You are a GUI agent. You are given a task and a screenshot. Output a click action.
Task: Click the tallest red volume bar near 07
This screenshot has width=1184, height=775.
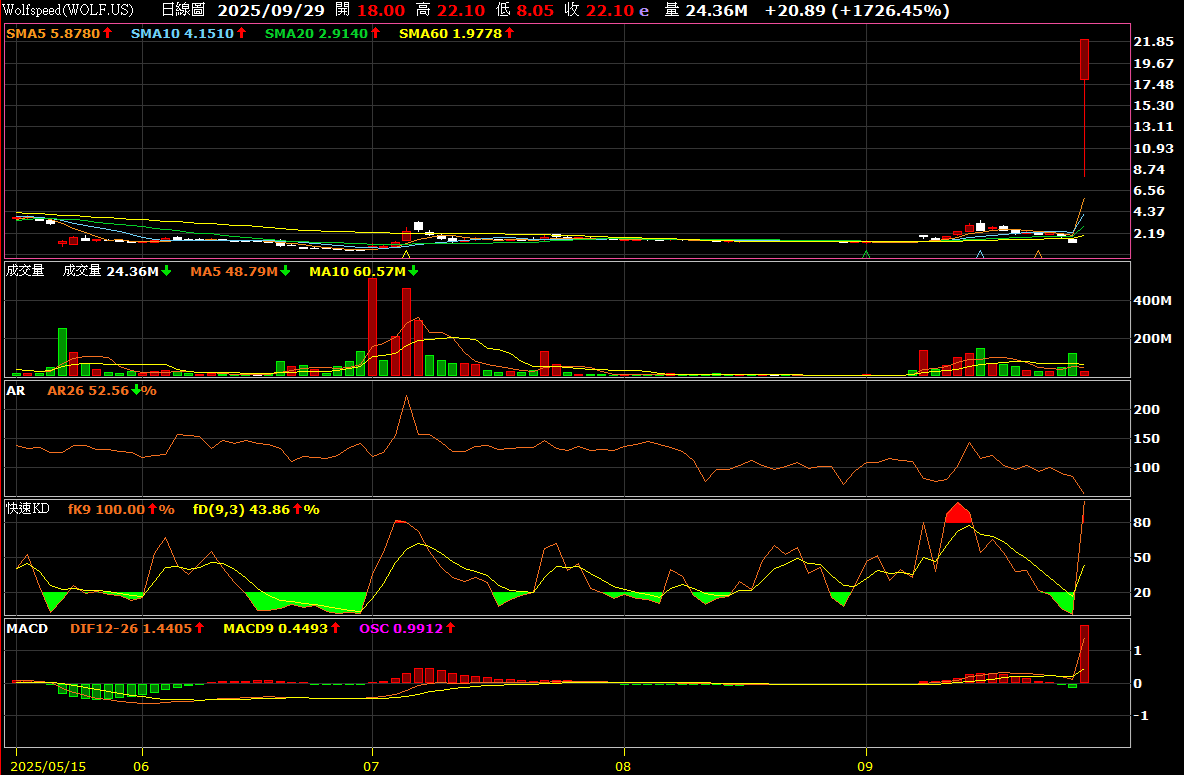pyautogui.click(x=372, y=327)
